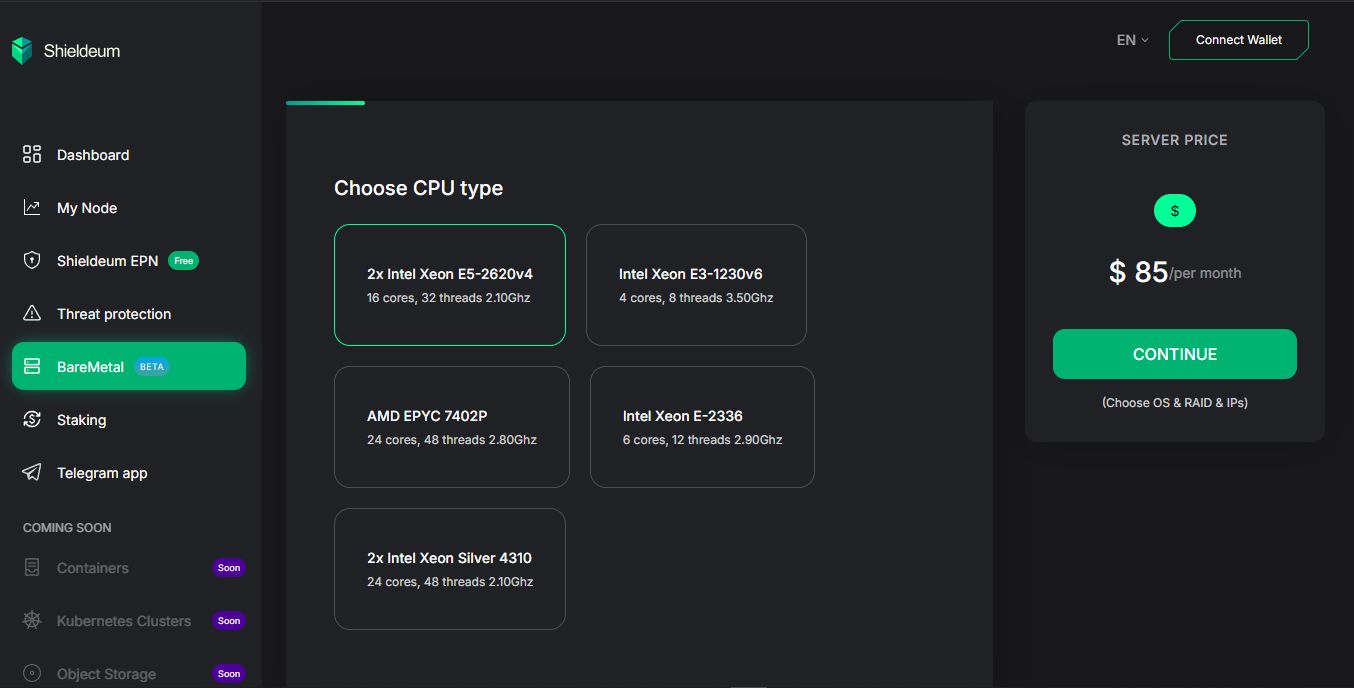Click the Free badge next to Shieldeum EPN
Screen dimensions: 1354x688
point(183,261)
